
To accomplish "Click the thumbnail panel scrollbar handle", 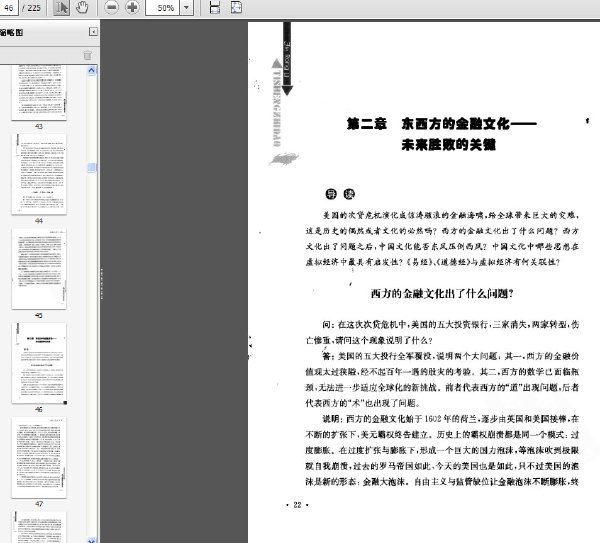I will 91,168.
